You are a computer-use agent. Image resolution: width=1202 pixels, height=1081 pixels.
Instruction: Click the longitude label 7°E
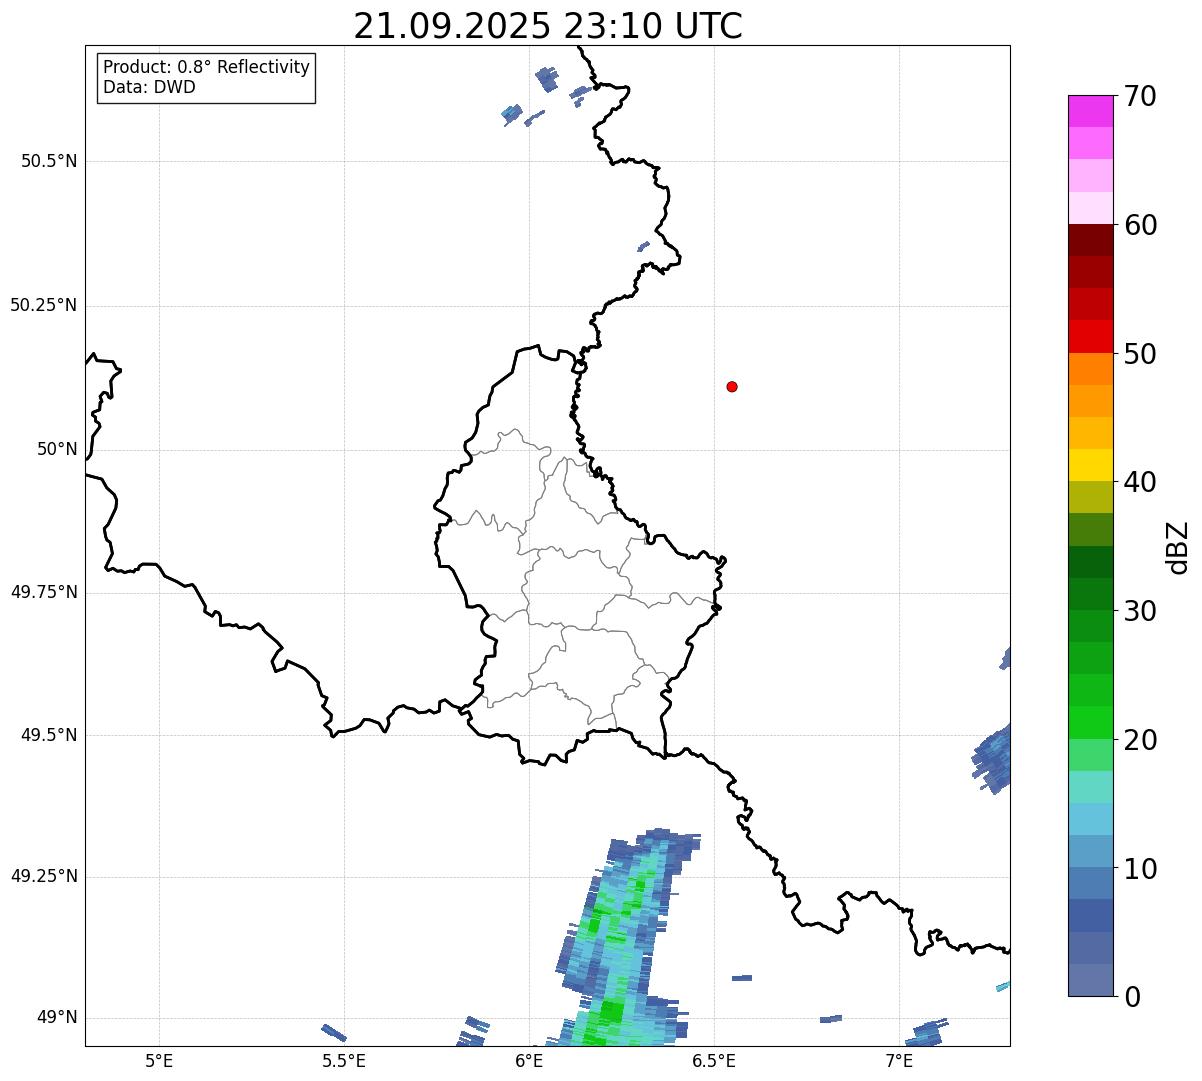tap(899, 1061)
